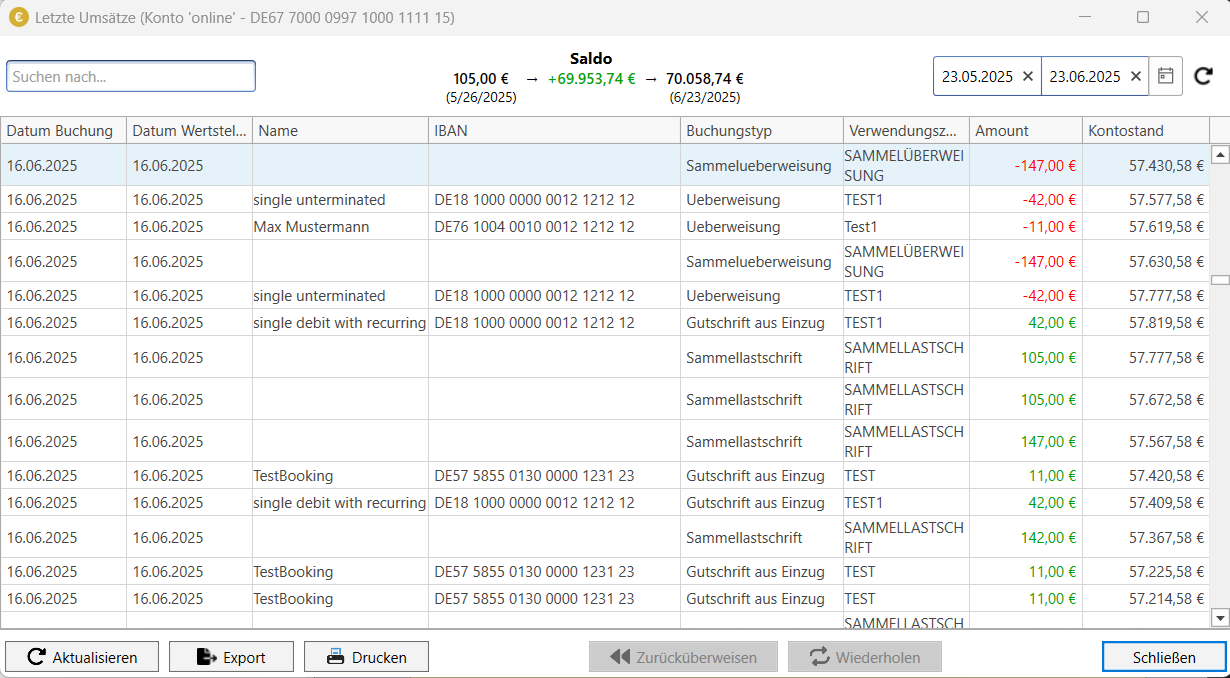Sort by Datum Buchung column header
Viewport: 1230px width, 678px height.
(63, 130)
